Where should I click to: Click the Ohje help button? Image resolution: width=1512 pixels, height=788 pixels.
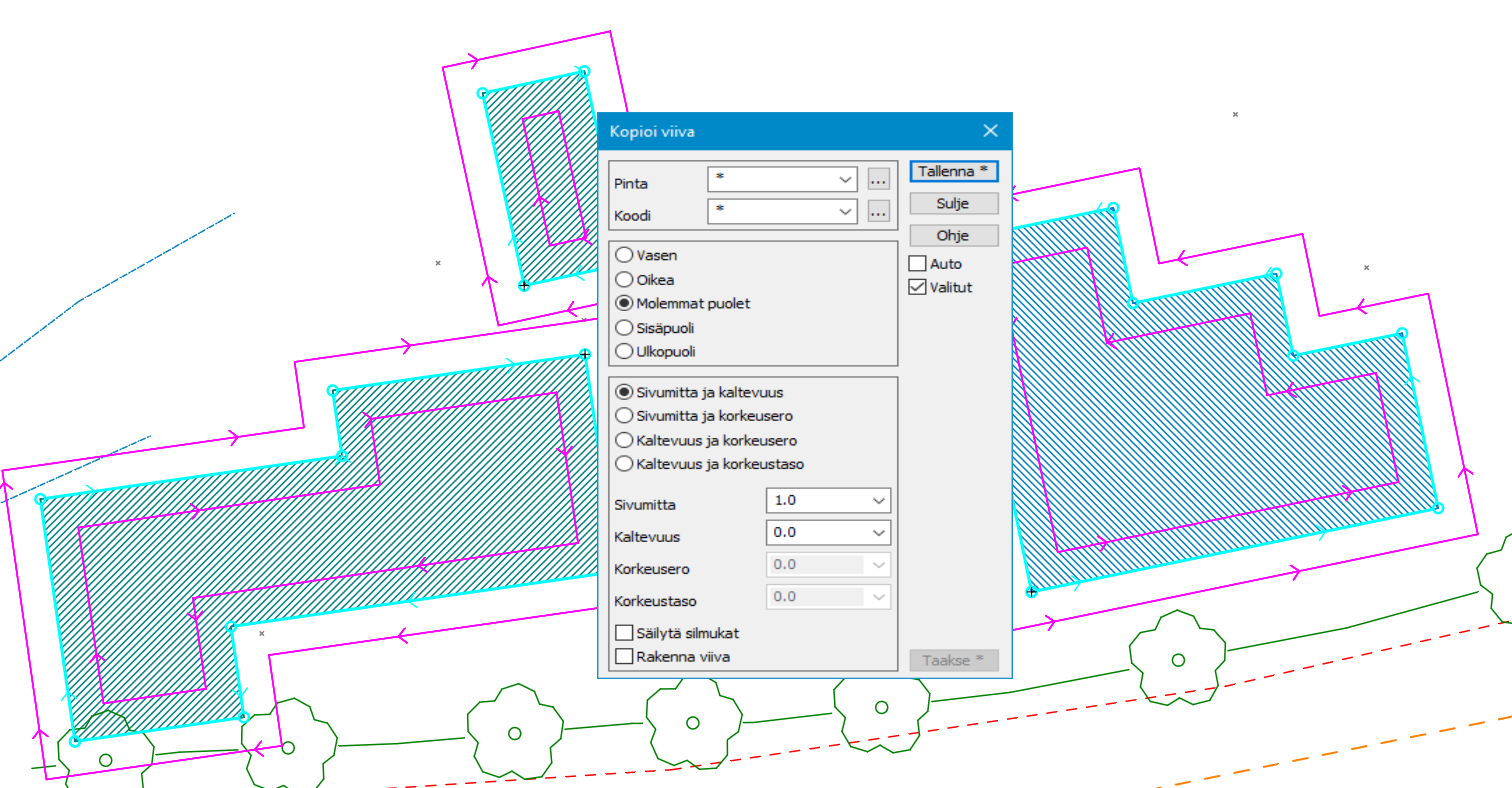(x=953, y=236)
